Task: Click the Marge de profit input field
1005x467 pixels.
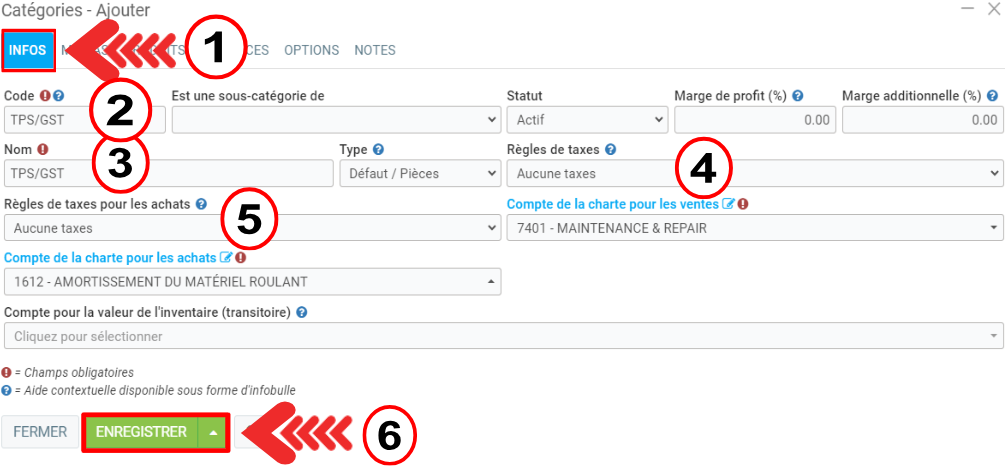Action: point(754,120)
